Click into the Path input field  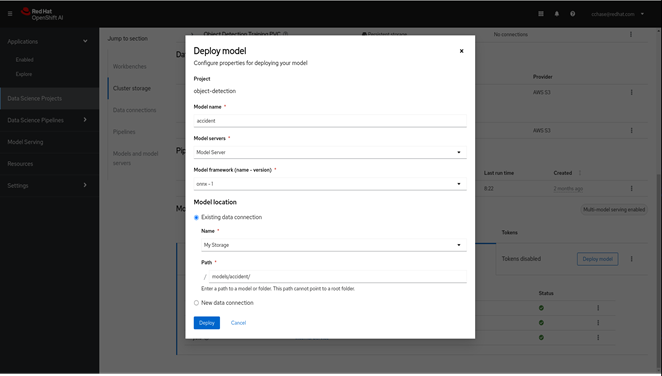[x=338, y=276]
